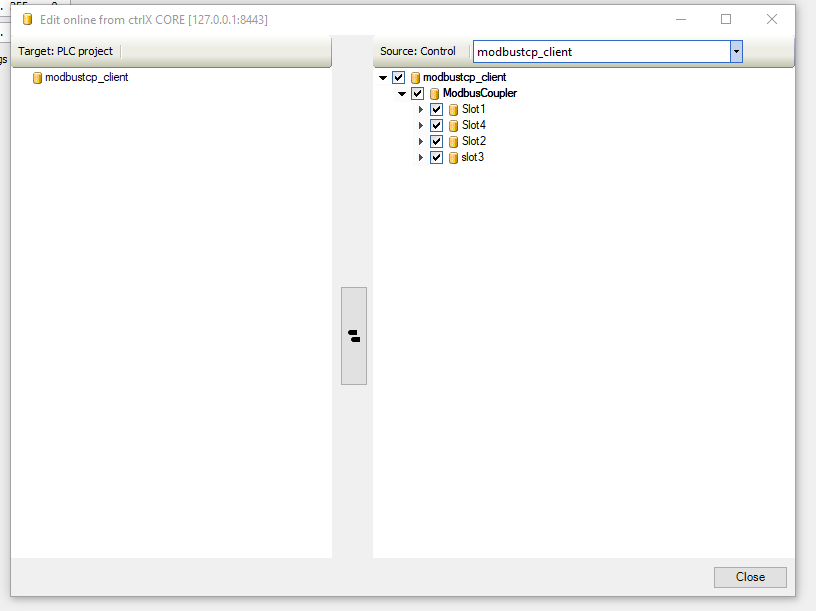Expand the Slot1 tree node

(x=420, y=110)
